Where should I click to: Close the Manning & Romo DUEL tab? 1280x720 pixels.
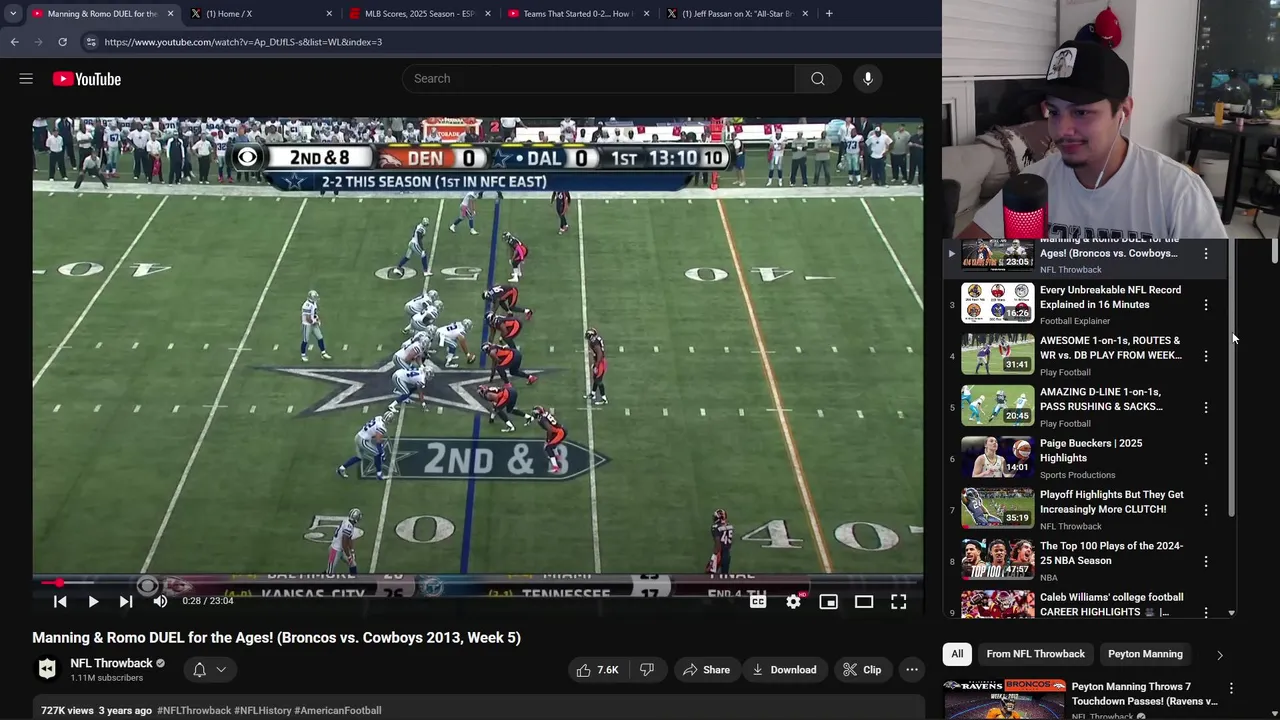(x=170, y=13)
